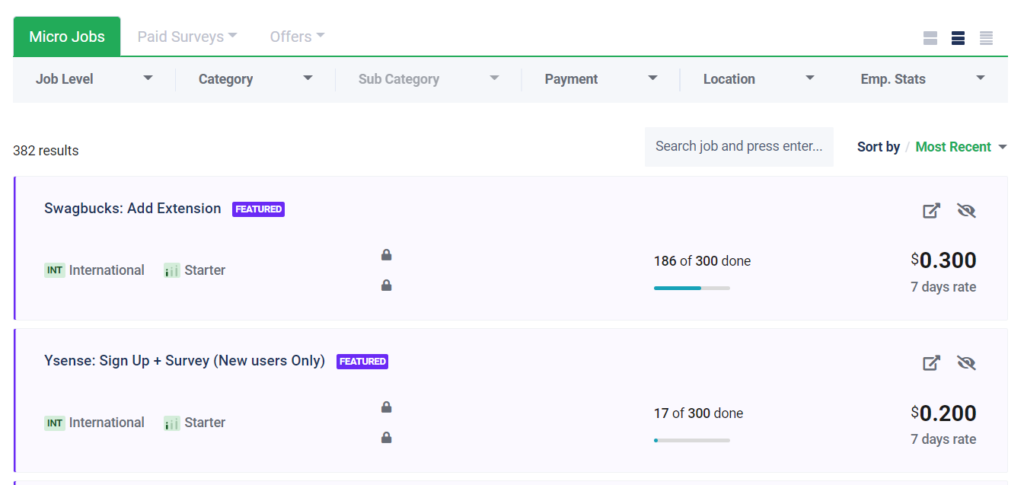Click 7 days rate under $0.200
1024x485 pixels.
[944, 439]
